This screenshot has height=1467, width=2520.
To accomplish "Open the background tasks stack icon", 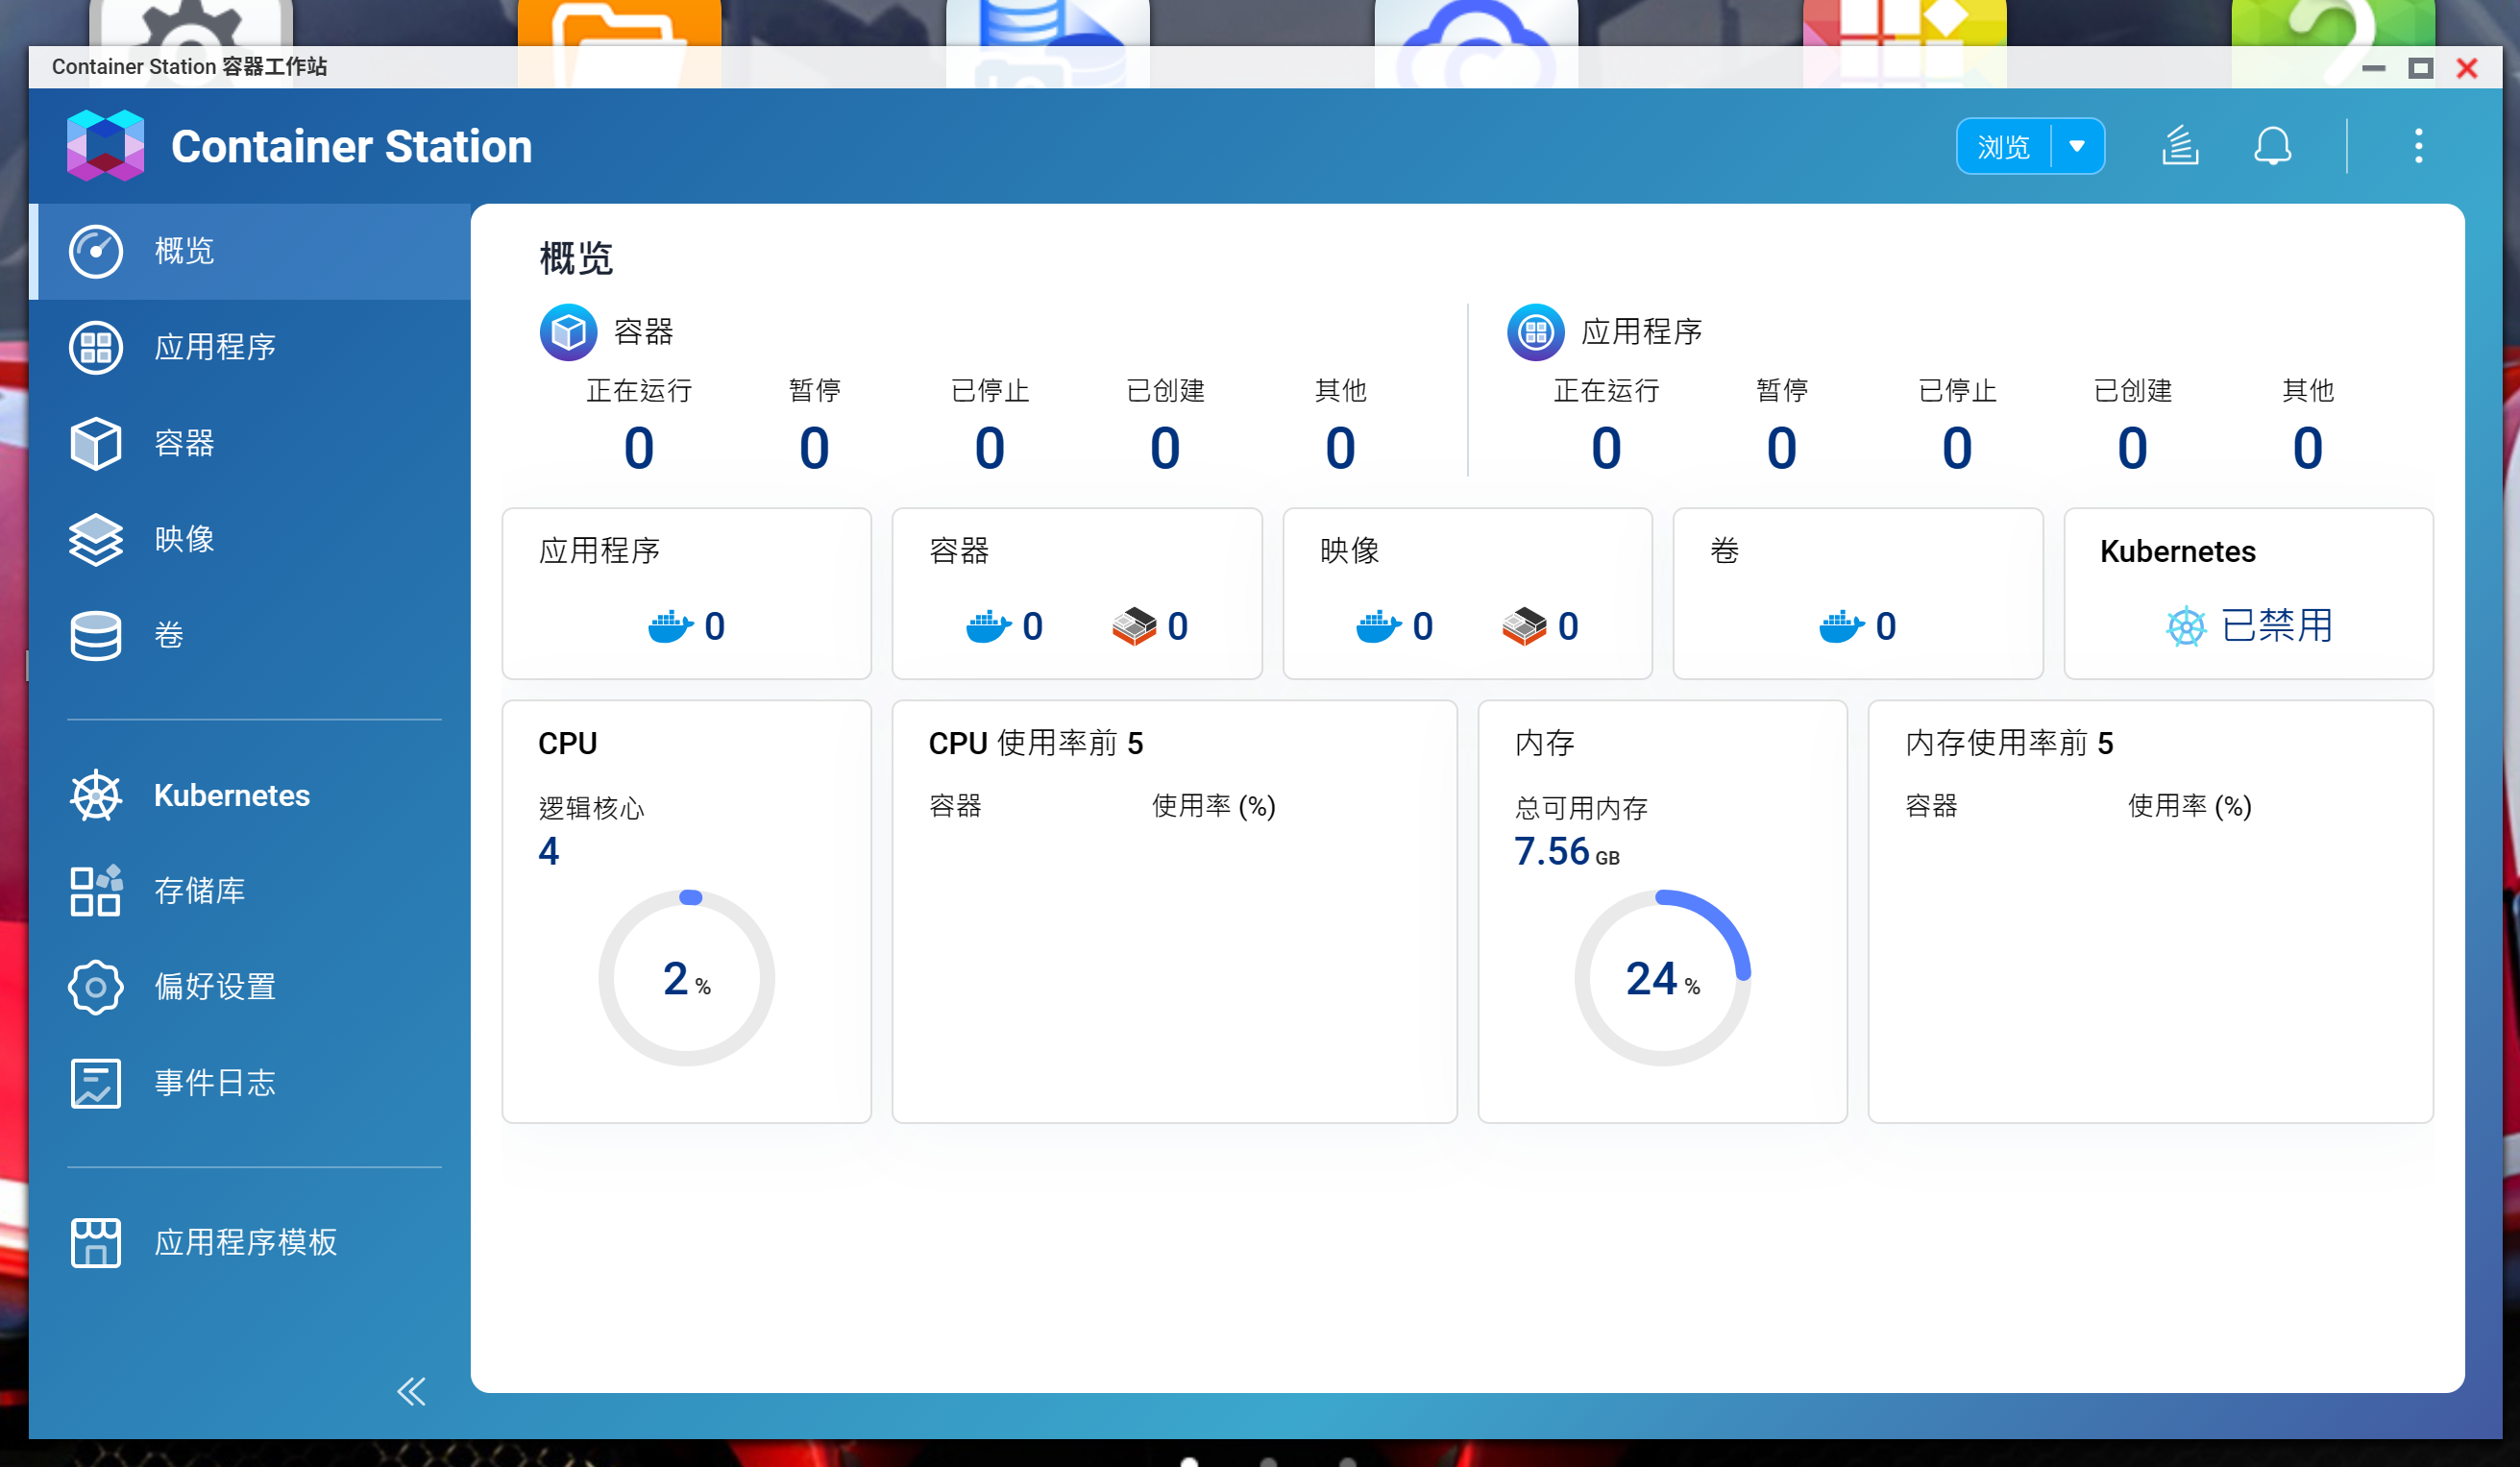I will [2180, 146].
